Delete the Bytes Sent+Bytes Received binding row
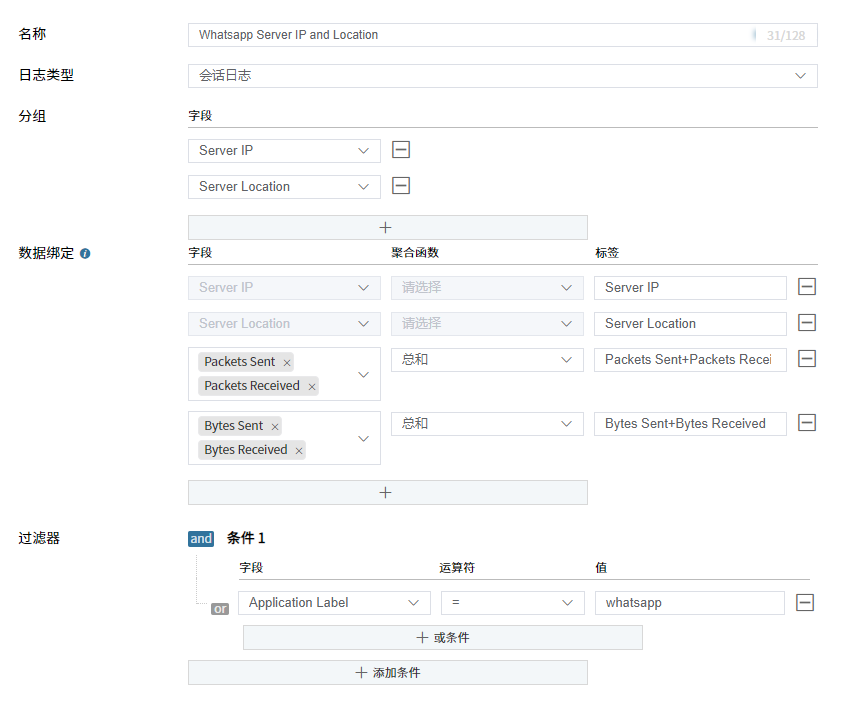853x703 pixels. click(x=807, y=423)
